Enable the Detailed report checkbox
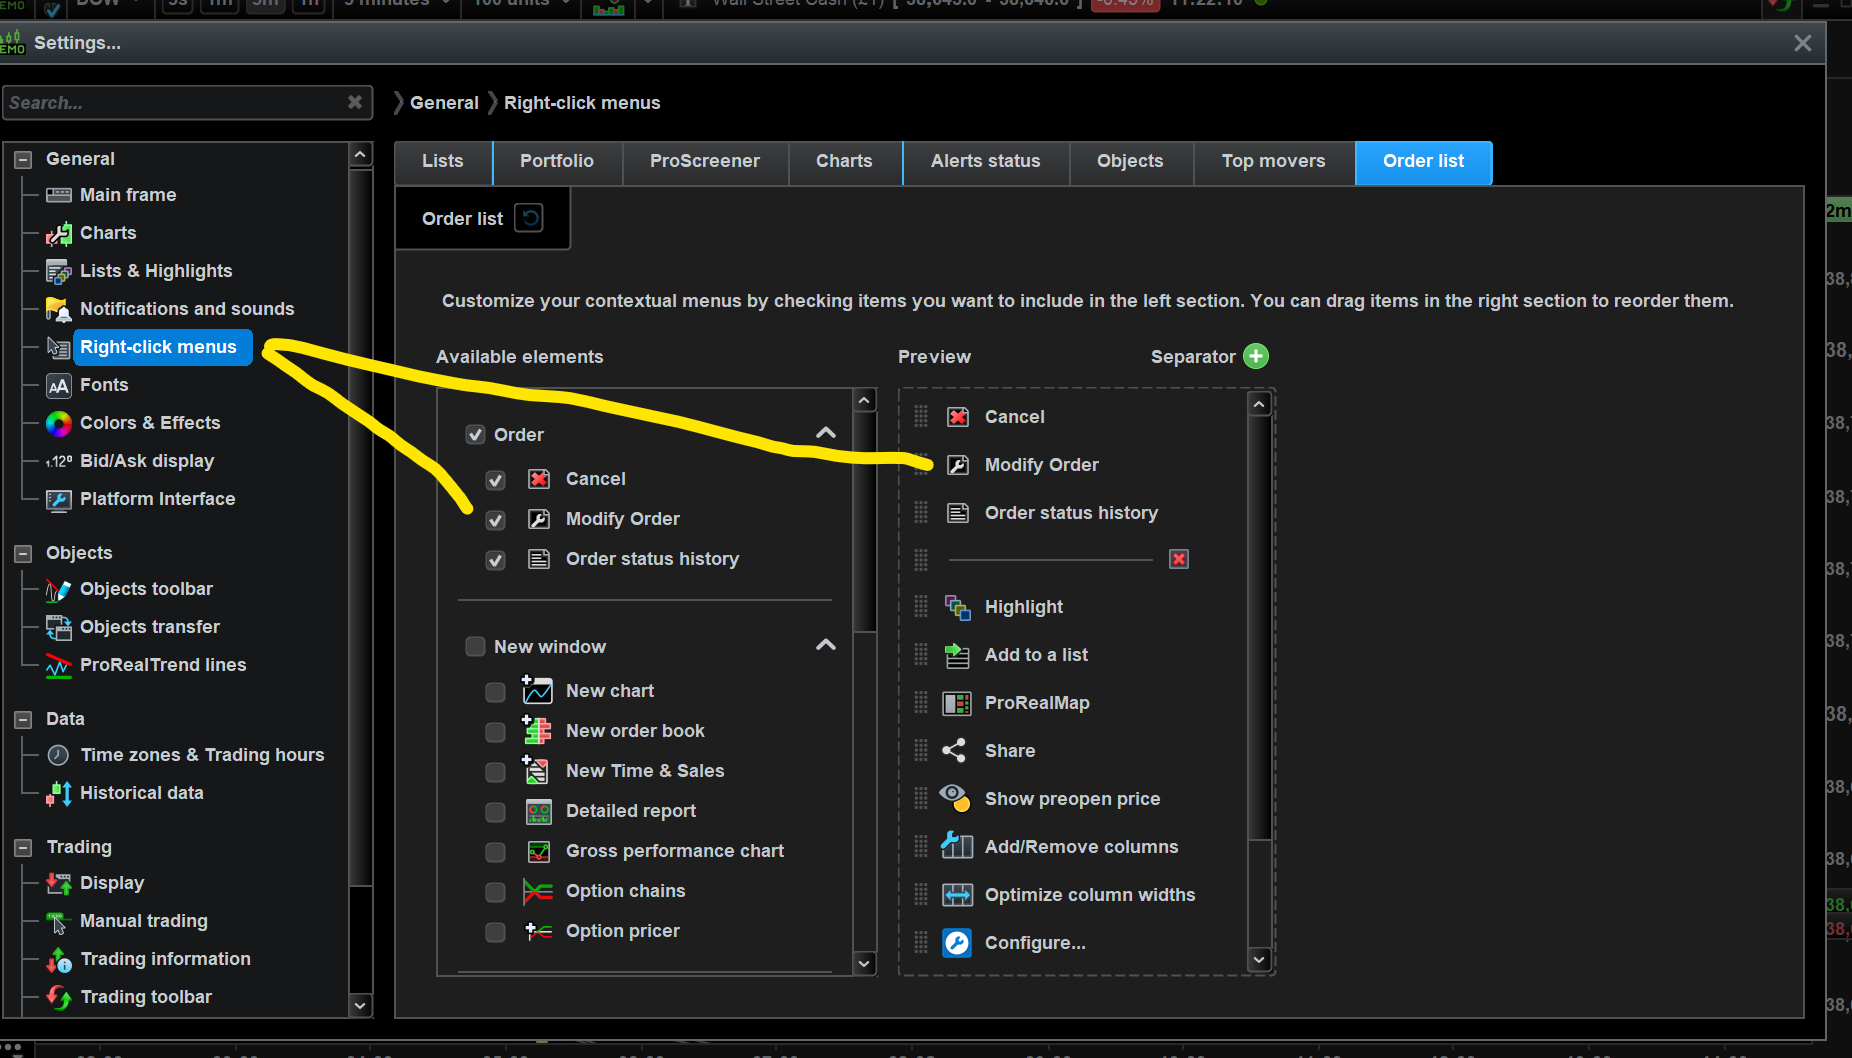 click(x=496, y=812)
